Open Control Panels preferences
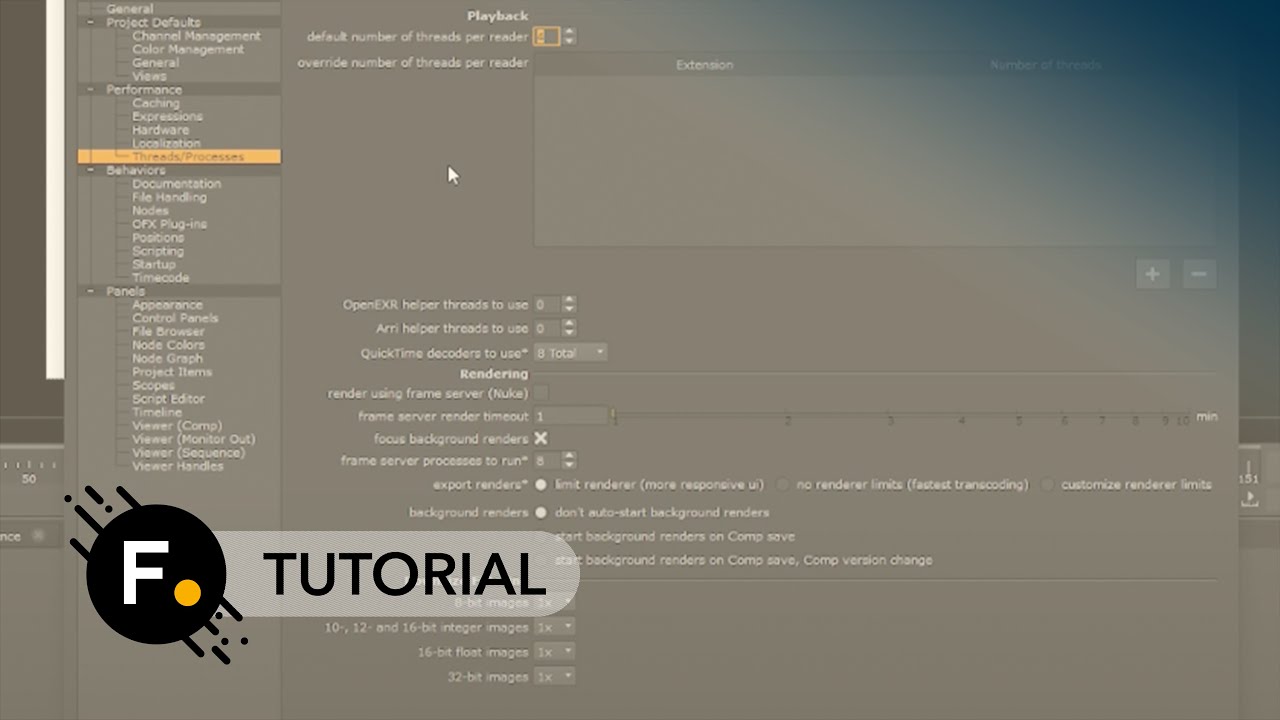 click(175, 318)
